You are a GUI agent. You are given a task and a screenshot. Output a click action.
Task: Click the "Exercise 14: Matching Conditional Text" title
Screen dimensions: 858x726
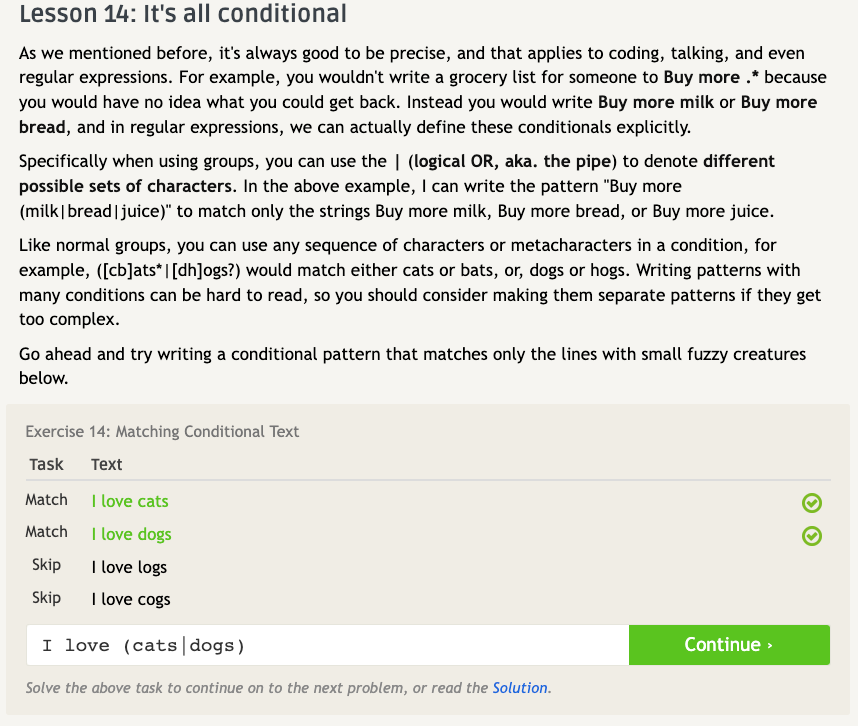(x=162, y=432)
